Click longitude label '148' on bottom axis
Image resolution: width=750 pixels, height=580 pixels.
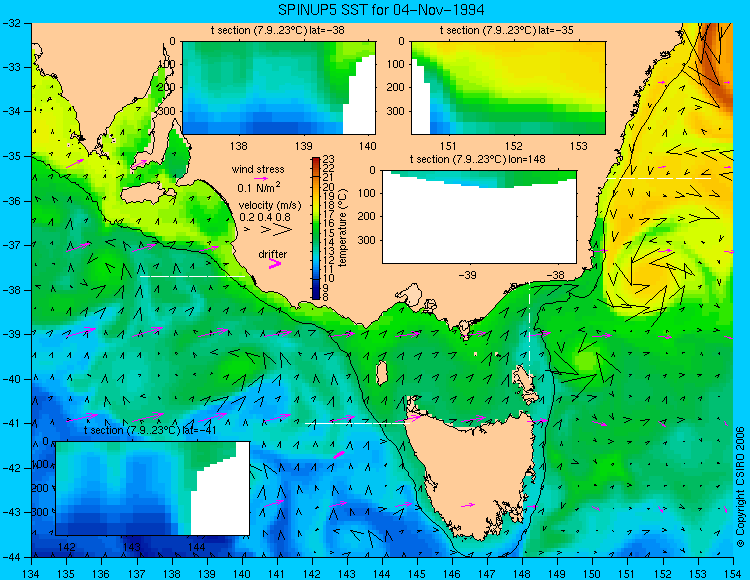tap(522, 574)
